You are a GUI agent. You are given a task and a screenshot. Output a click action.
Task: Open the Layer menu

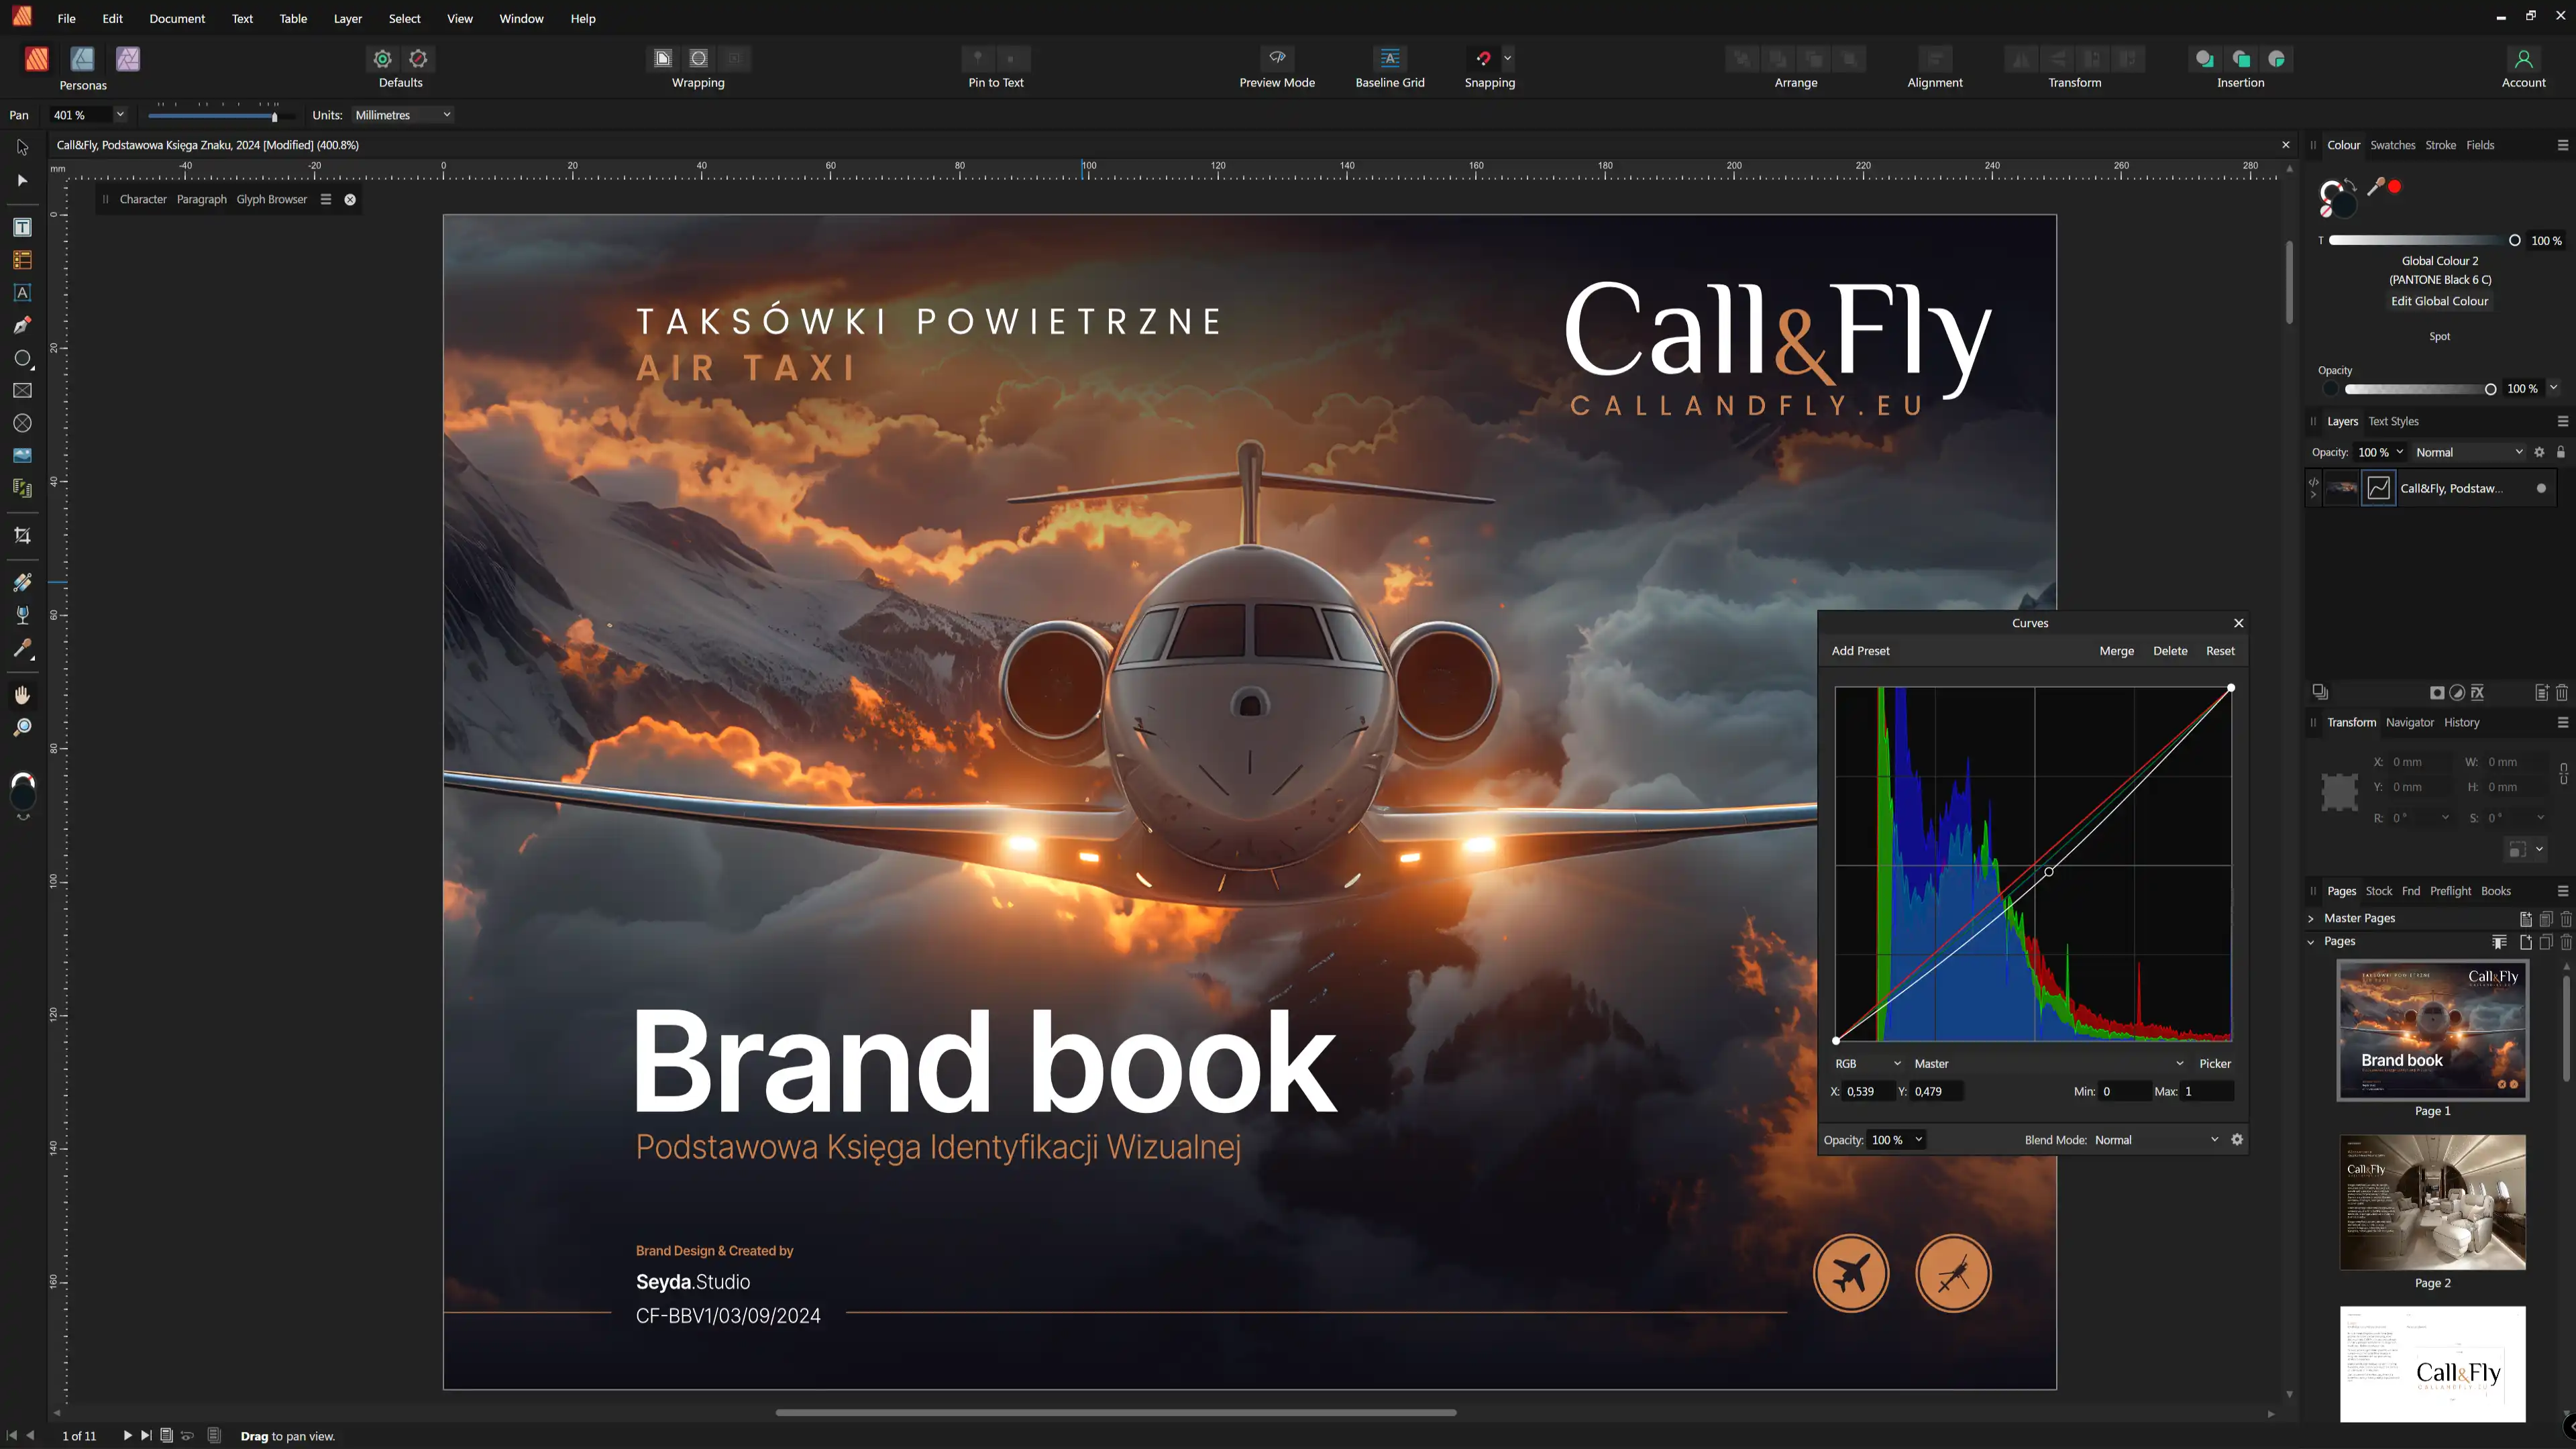(x=347, y=19)
